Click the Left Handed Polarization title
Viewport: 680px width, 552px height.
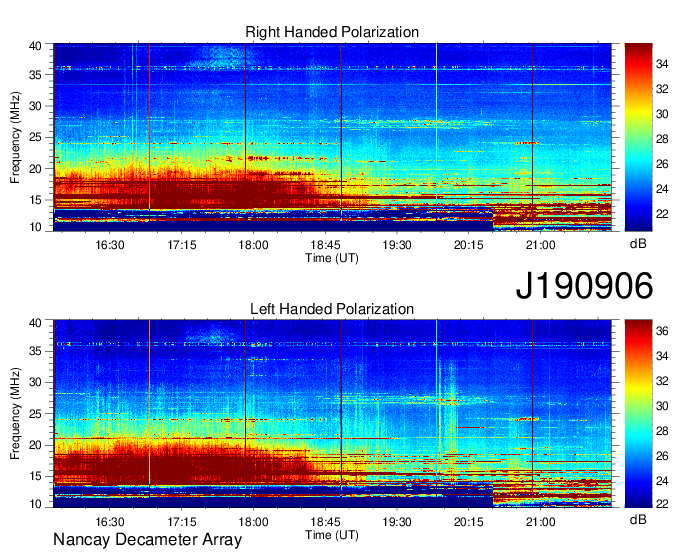coord(332,309)
